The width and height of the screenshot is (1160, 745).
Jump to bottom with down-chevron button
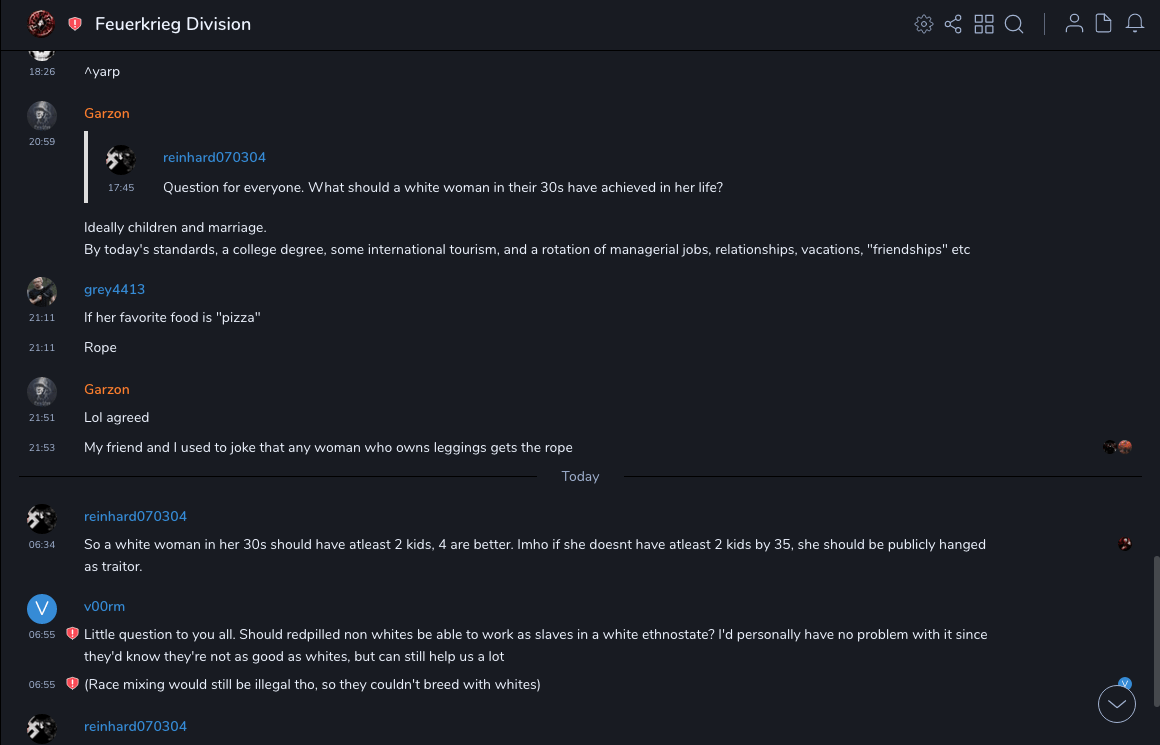pos(1117,704)
